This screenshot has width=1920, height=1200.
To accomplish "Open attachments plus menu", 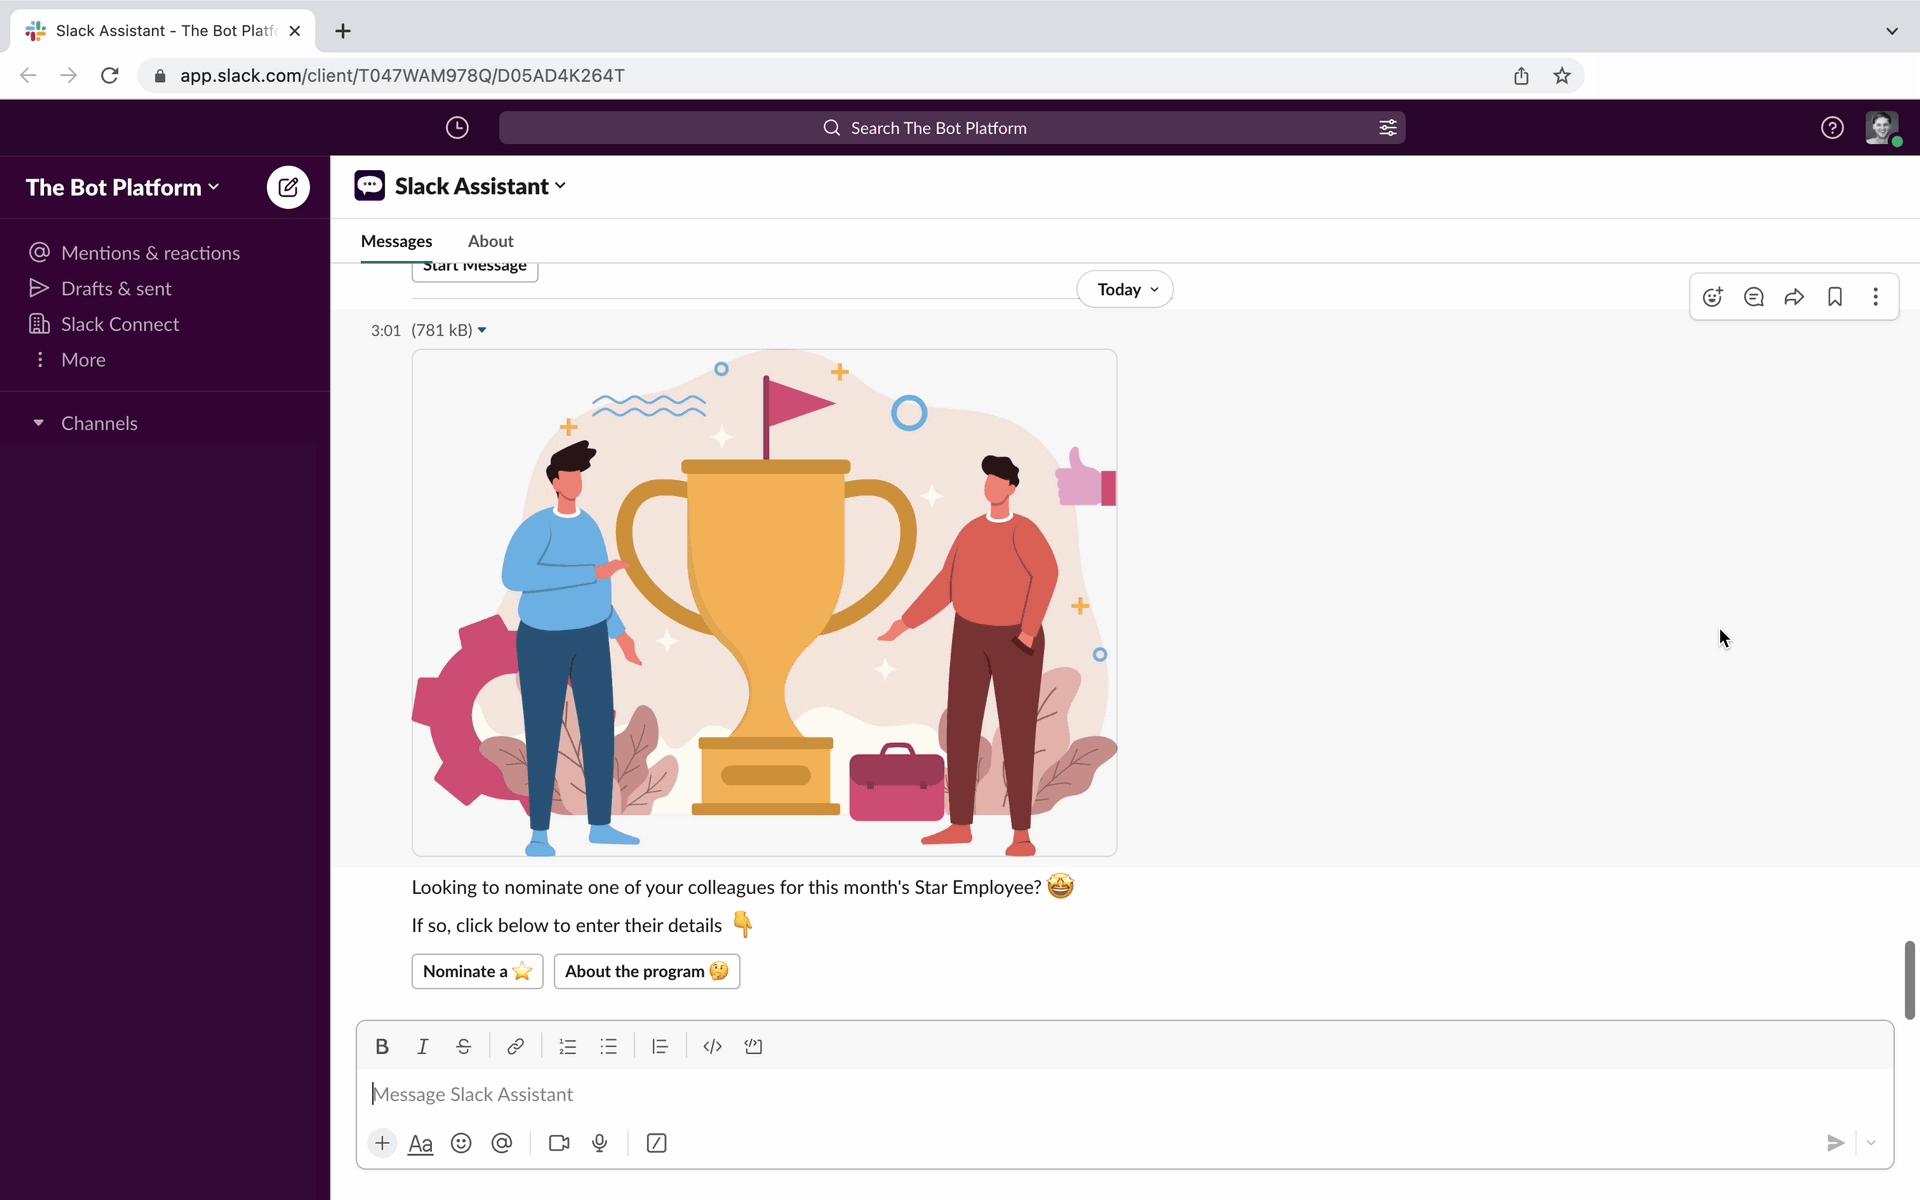I will coord(382,1143).
